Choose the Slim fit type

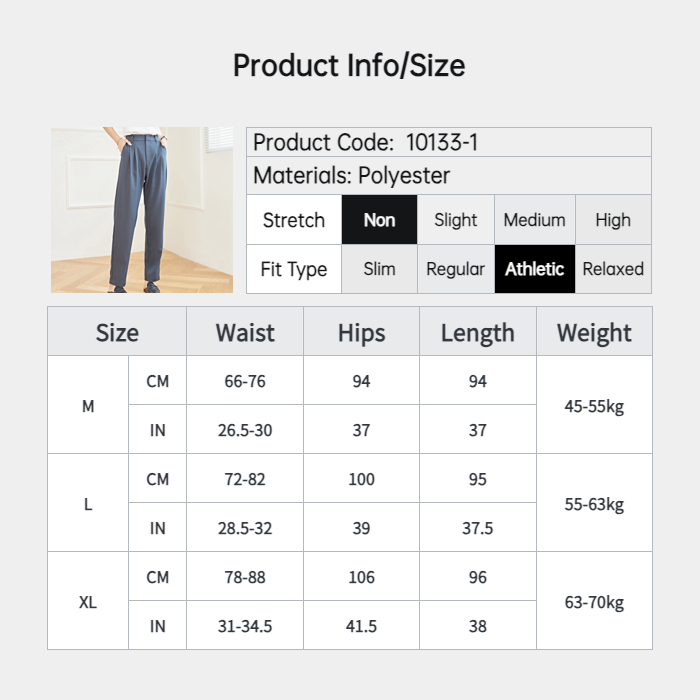coord(379,269)
